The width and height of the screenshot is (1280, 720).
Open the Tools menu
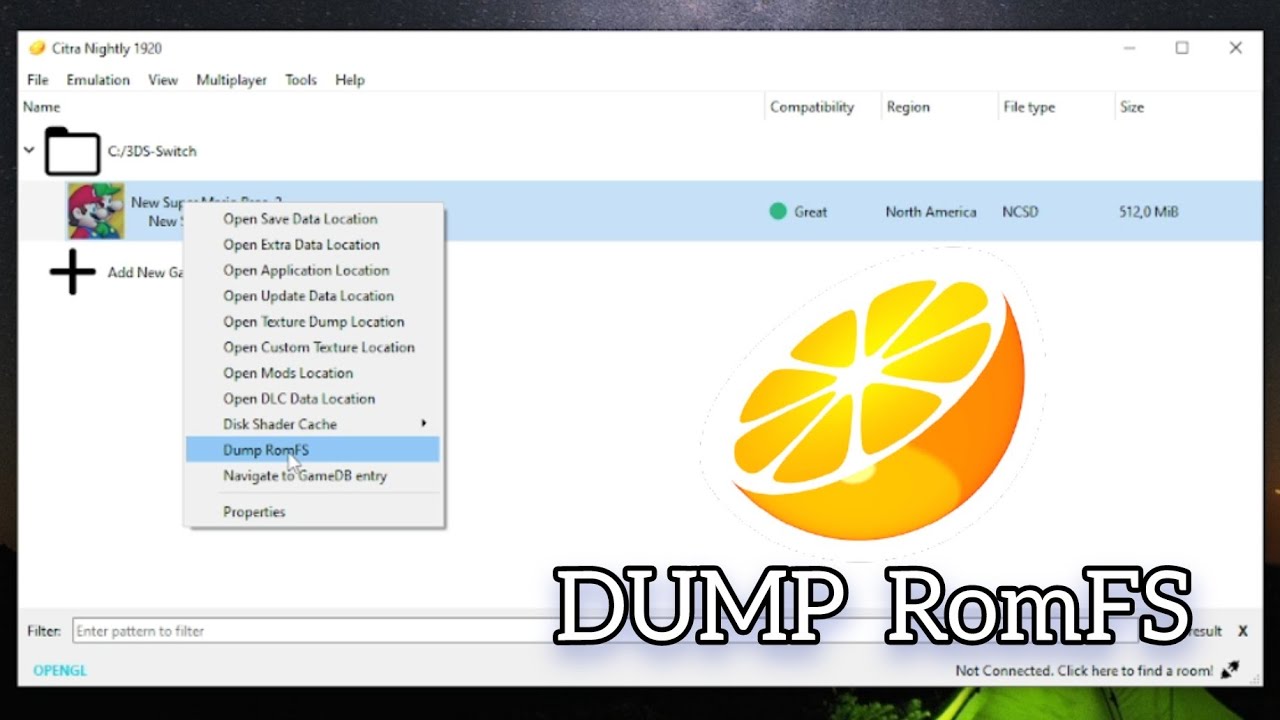(301, 80)
